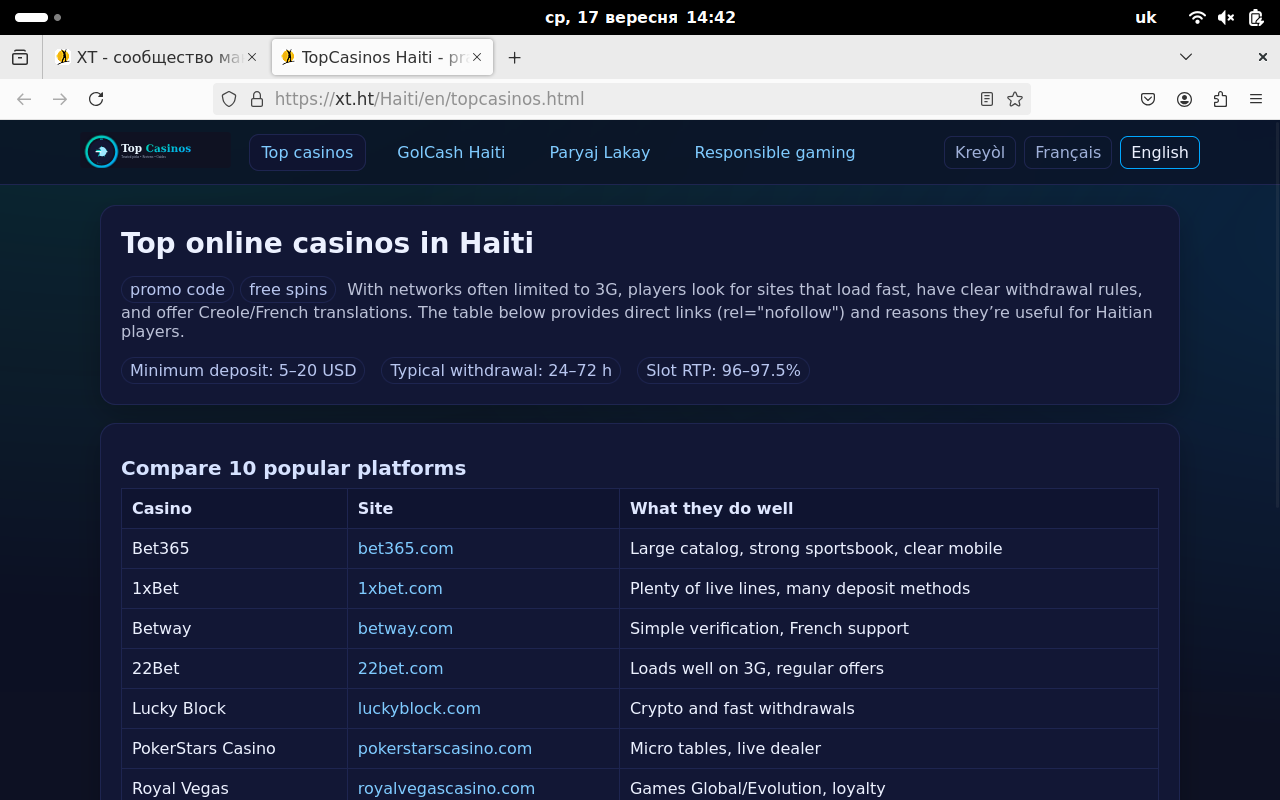Open the bet365.com link
The image size is (1280, 800).
coord(406,548)
